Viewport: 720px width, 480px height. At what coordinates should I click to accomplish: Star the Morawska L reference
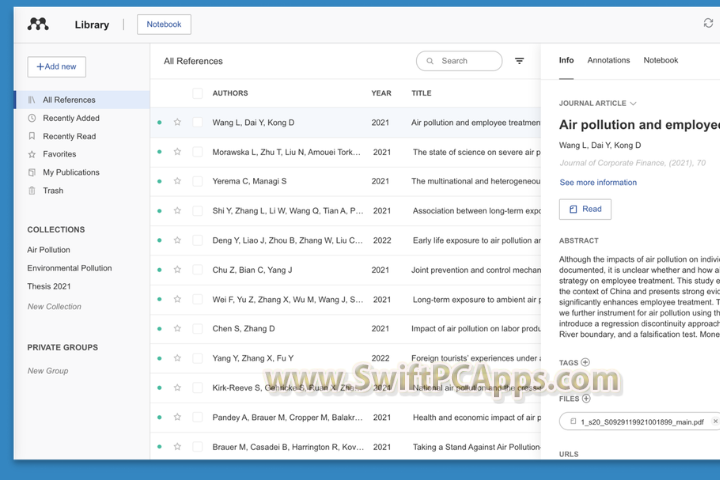point(177,152)
